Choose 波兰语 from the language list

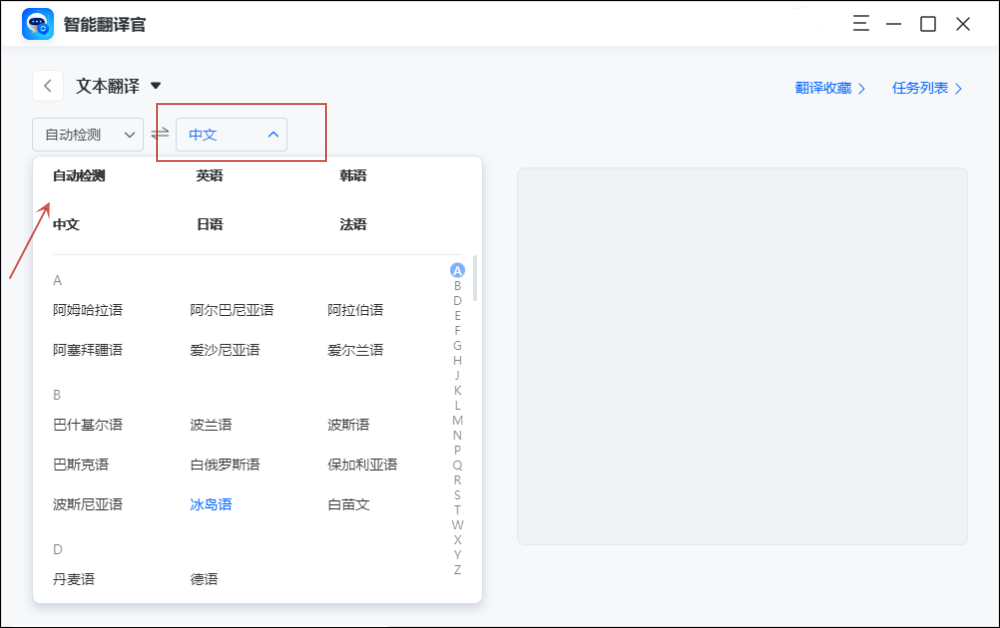point(209,424)
